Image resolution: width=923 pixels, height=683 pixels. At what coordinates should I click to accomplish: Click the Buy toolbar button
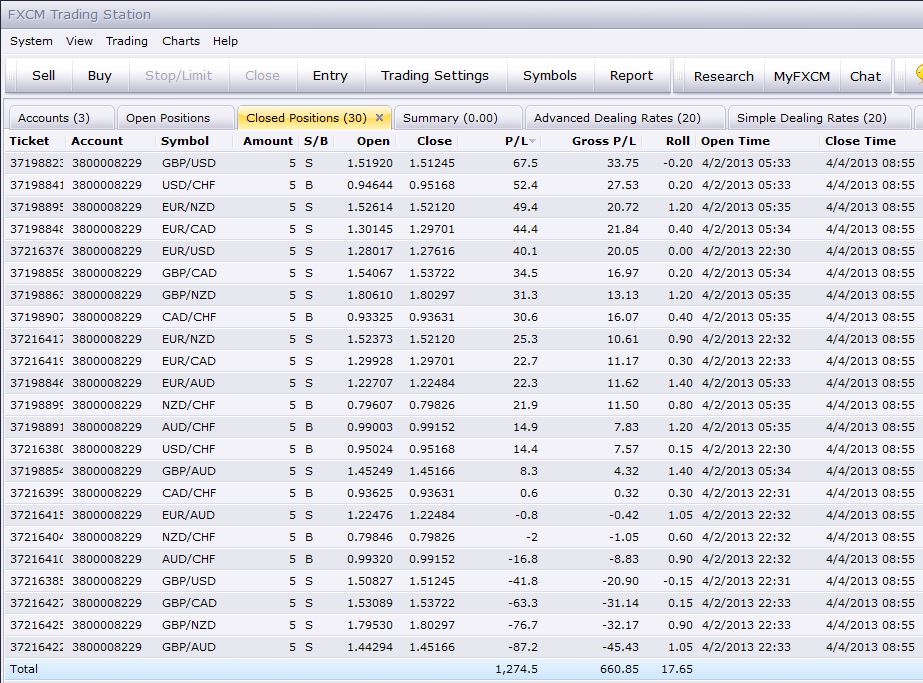click(x=99, y=75)
